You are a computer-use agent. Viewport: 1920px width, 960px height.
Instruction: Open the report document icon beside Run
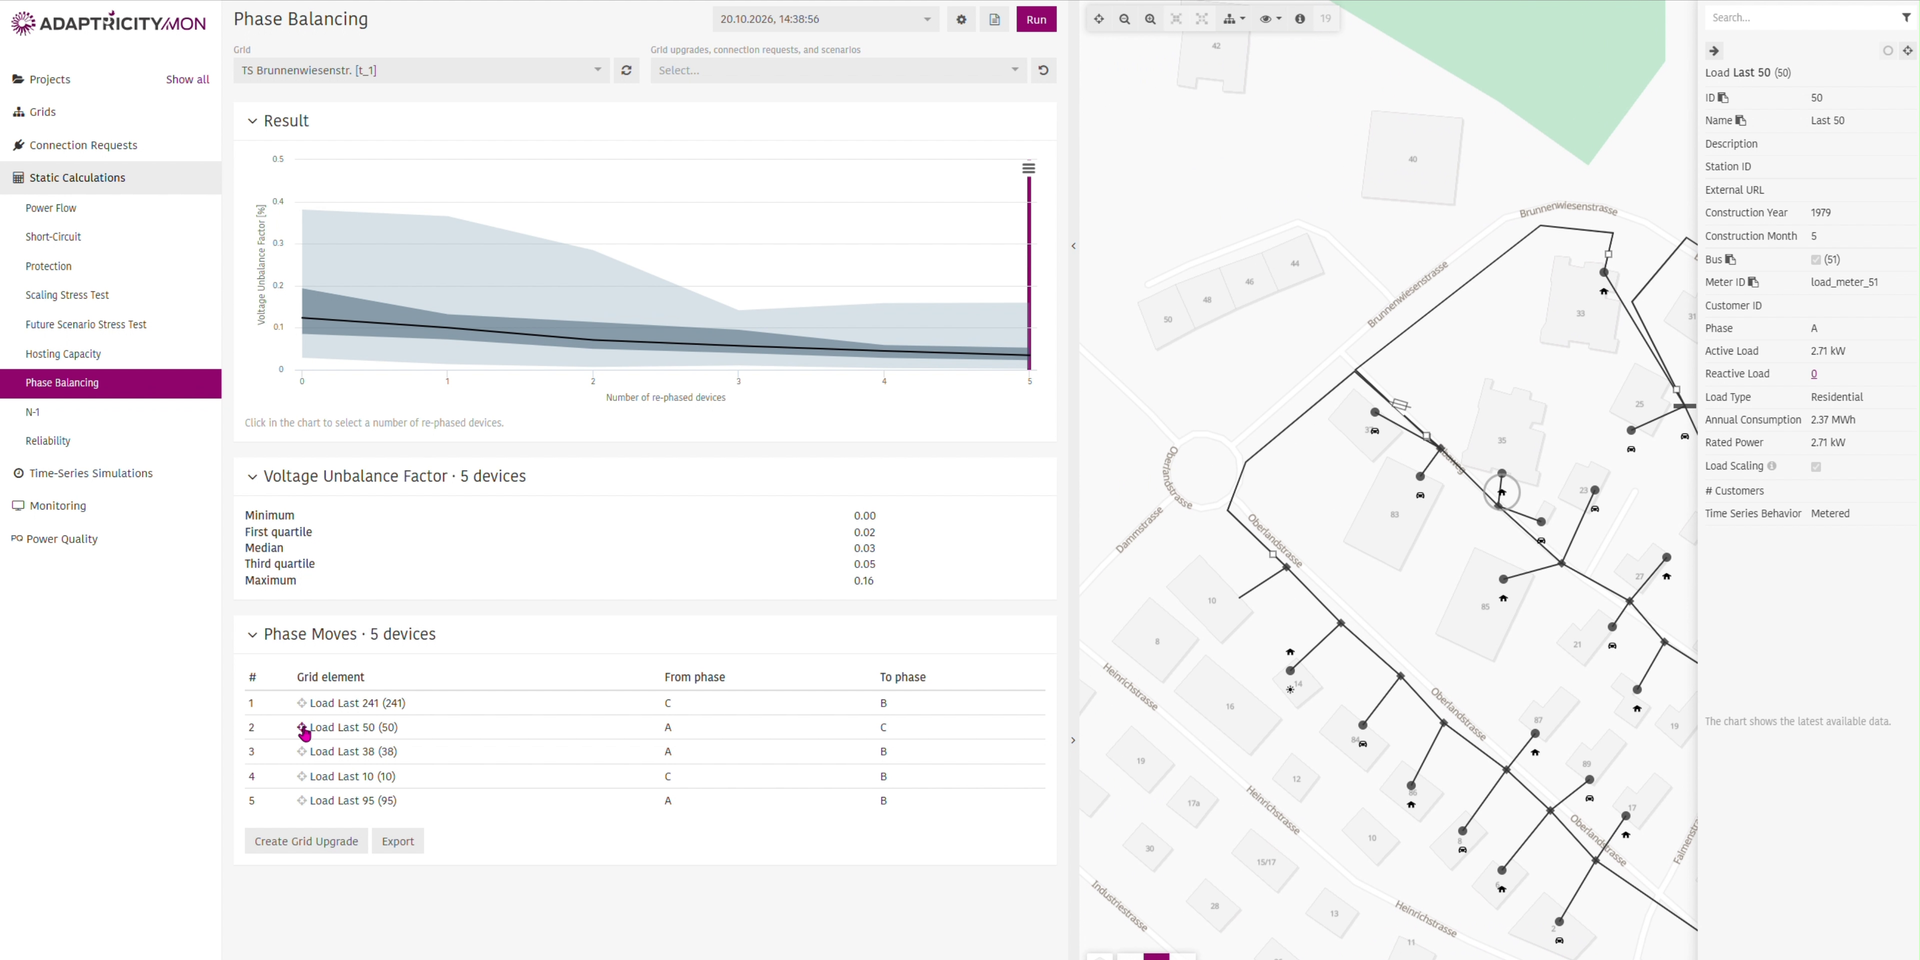994,19
